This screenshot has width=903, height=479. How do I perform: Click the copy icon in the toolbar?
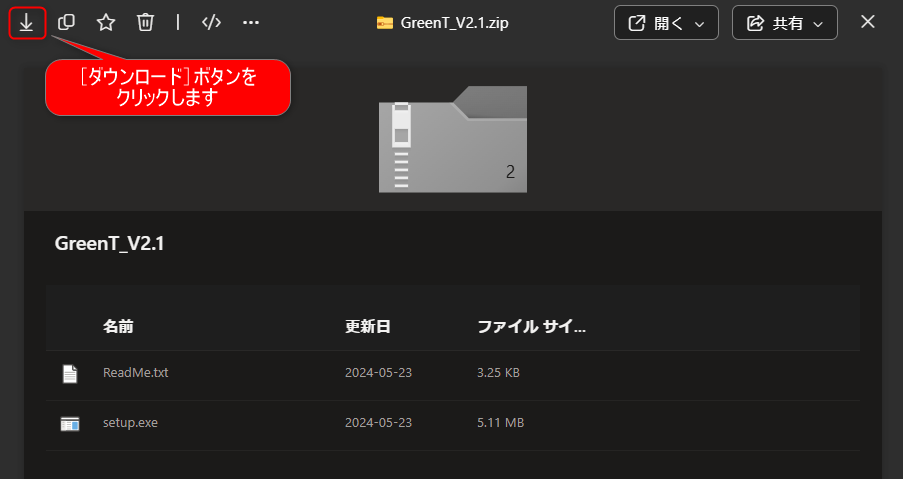66,22
